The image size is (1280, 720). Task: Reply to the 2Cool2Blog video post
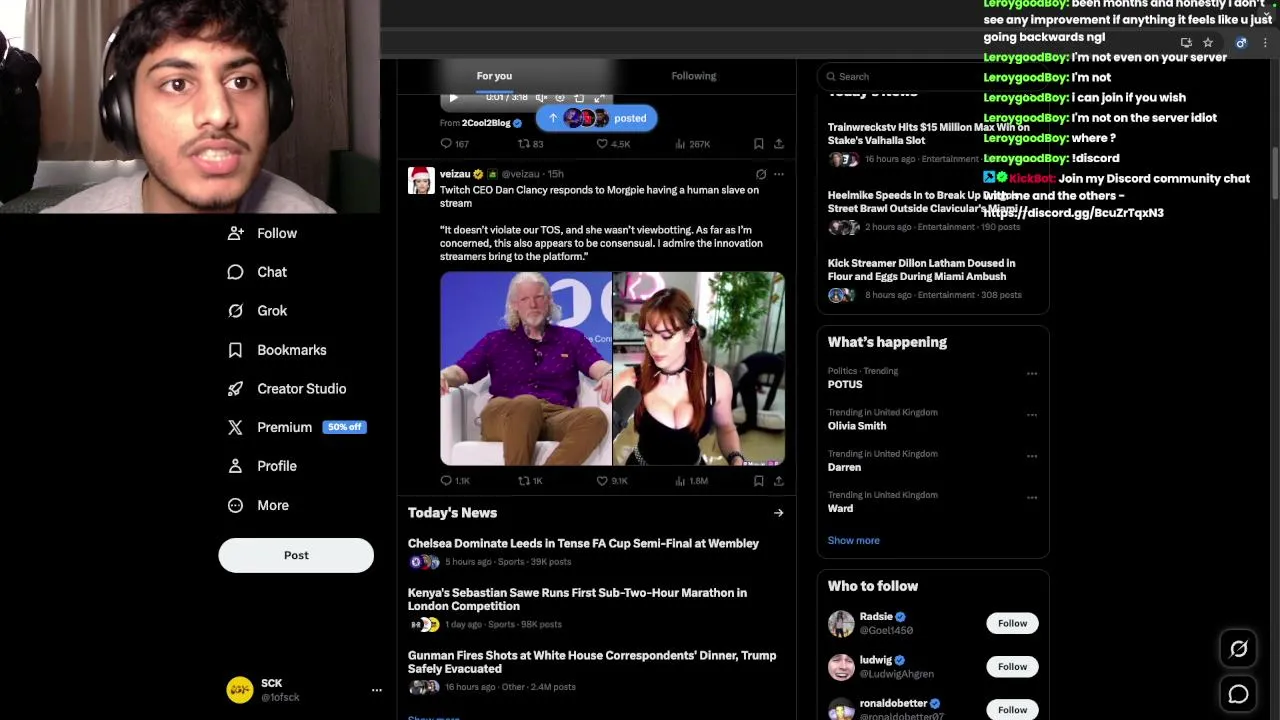point(454,144)
